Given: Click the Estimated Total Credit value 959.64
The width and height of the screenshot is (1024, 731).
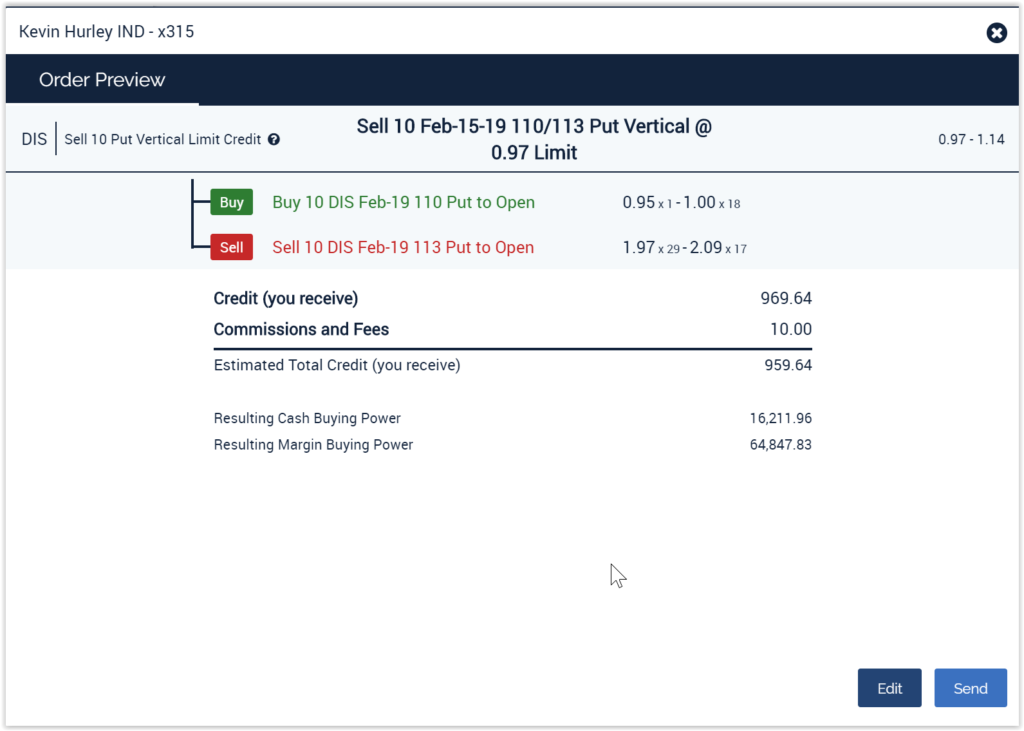Looking at the screenshot, I should point(788,365).
